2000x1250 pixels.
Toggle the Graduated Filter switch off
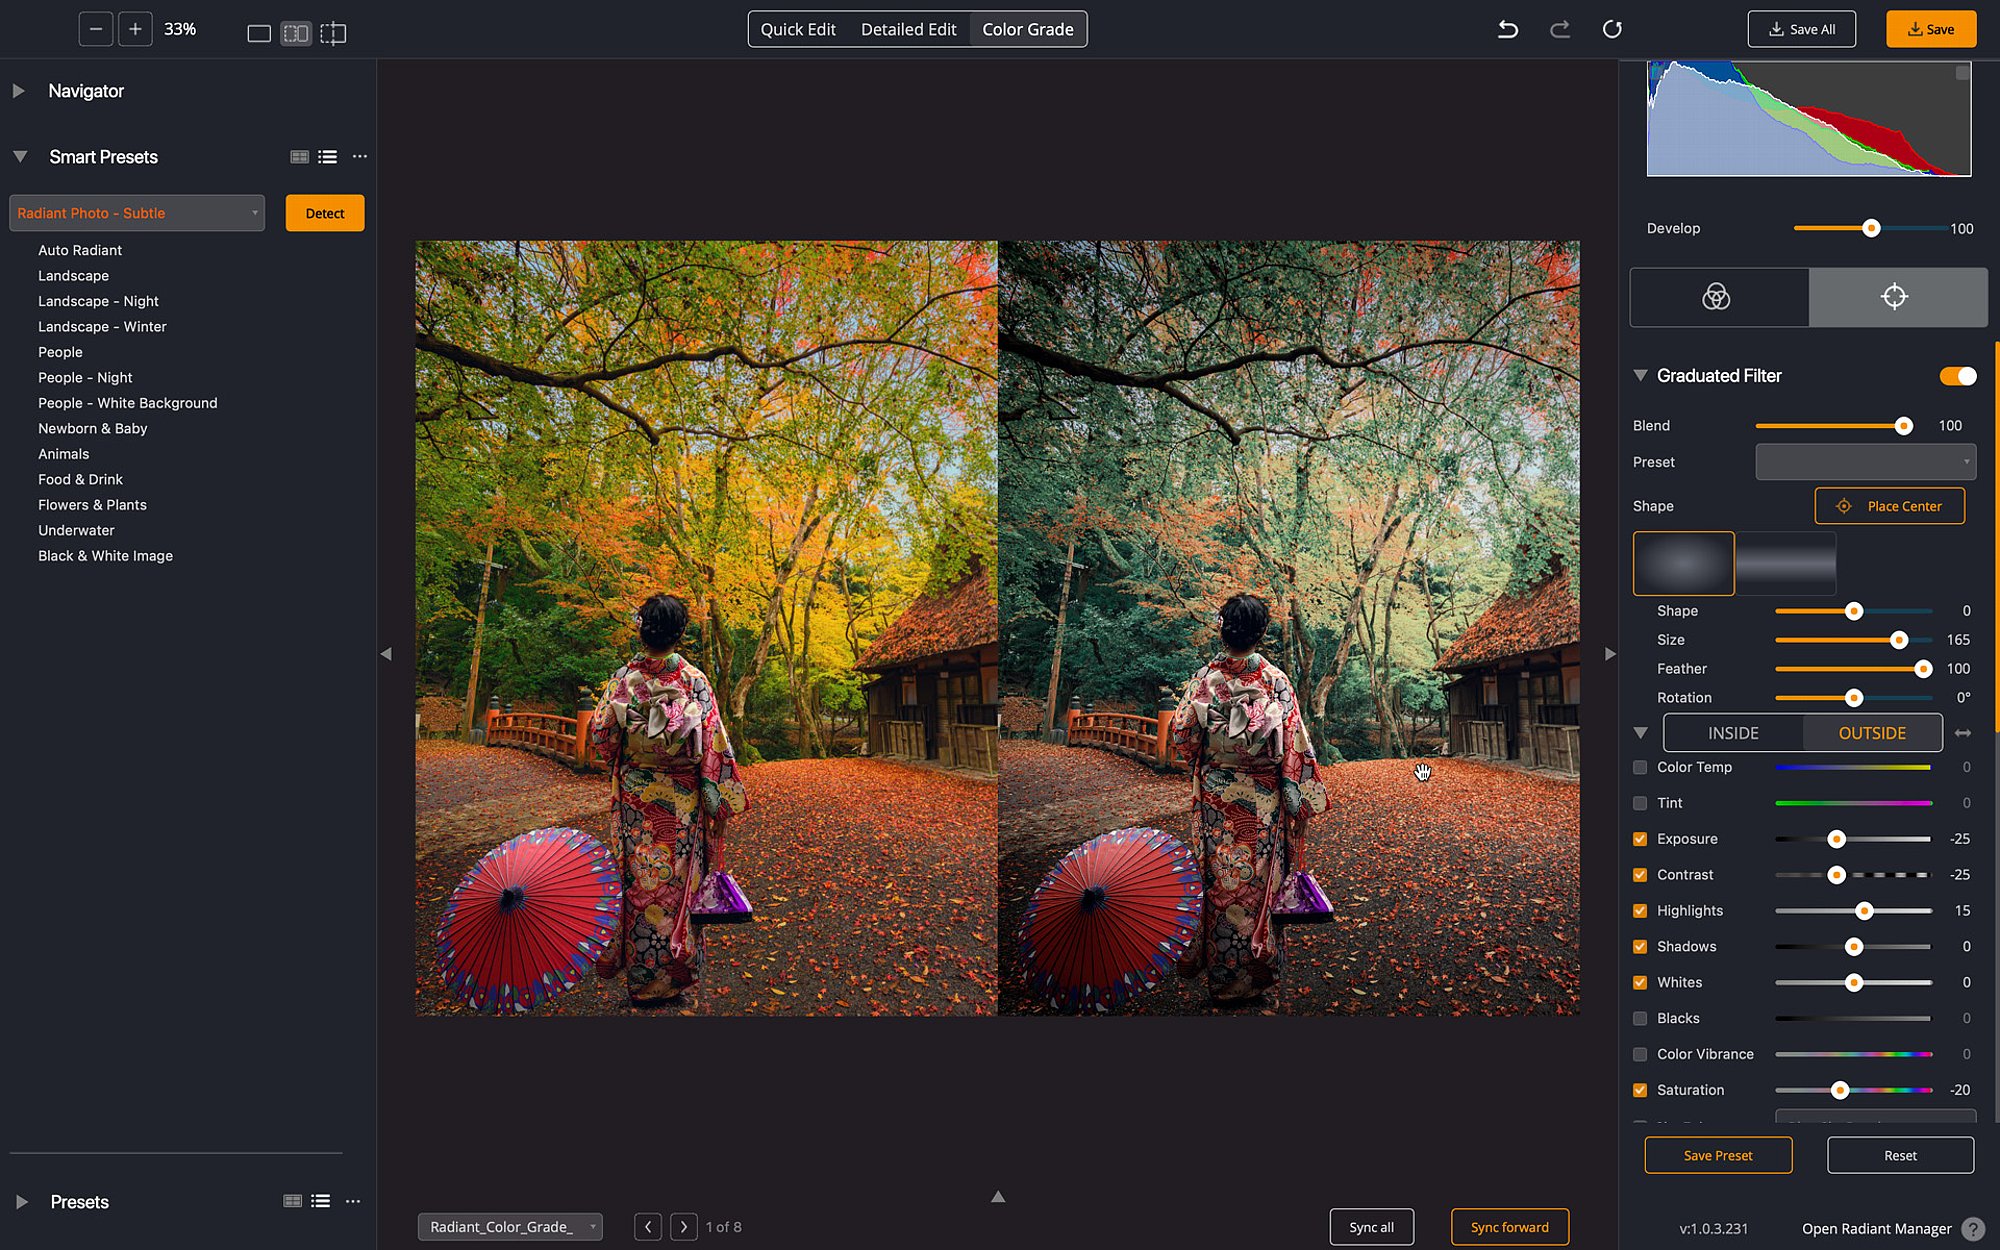(1957, 376)
